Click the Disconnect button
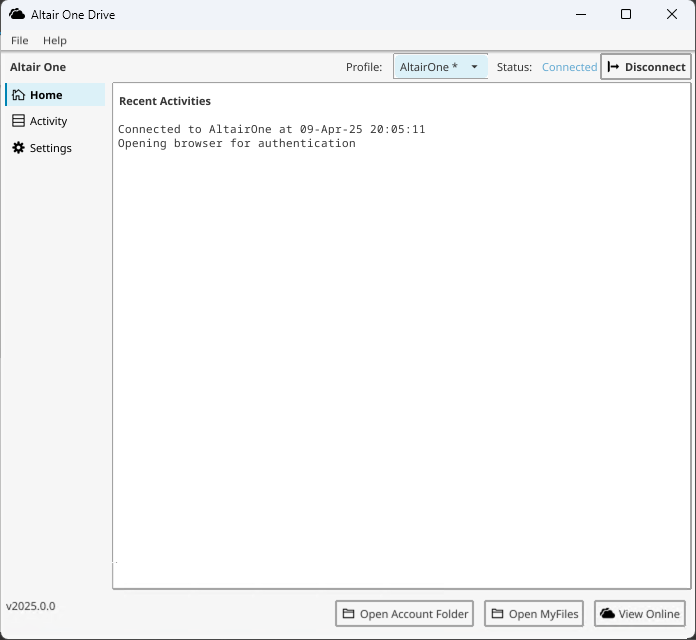 tap(646, 67)
